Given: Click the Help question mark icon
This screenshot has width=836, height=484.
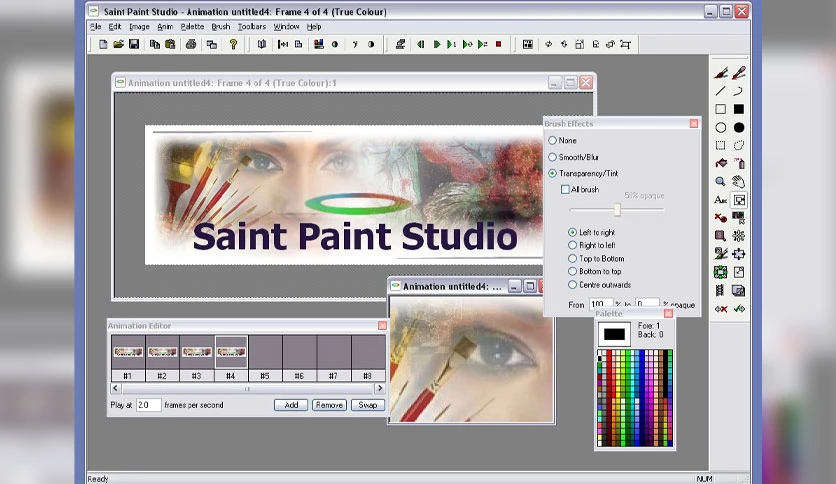Looking at the screenshot, I should pos(233,44).
